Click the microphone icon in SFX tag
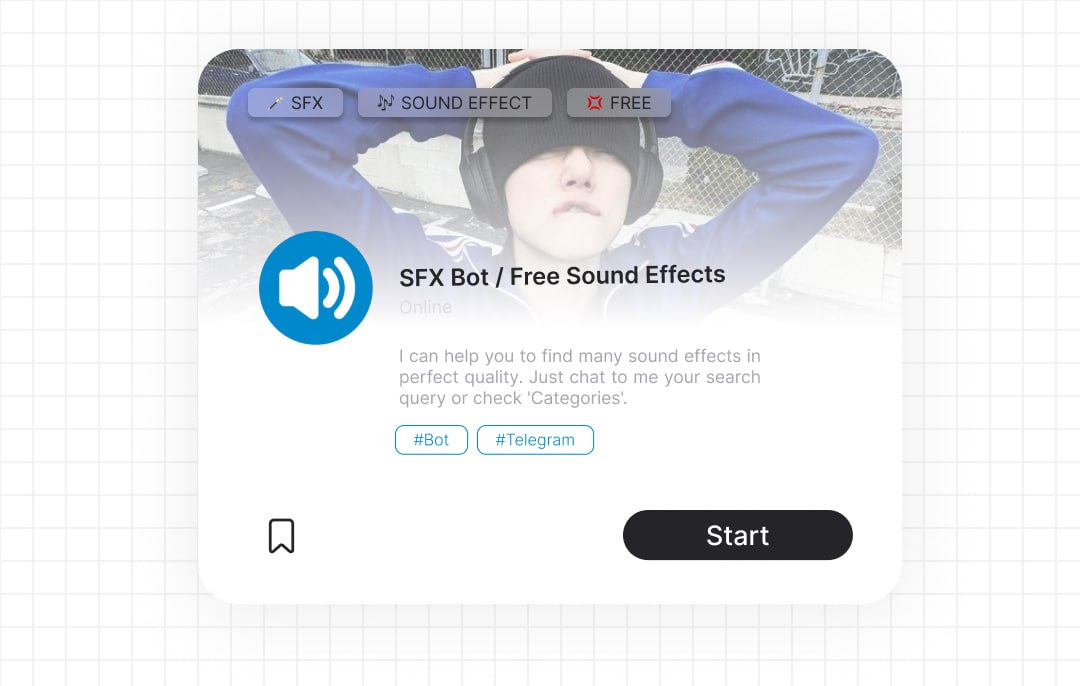The image size is (1080, 686). pyautogui.click(x=276, y=103)
